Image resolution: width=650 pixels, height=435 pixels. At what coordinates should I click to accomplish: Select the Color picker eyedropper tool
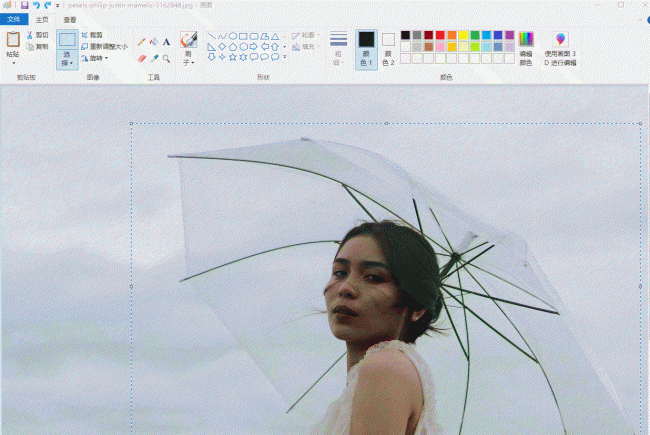point(154,58)
